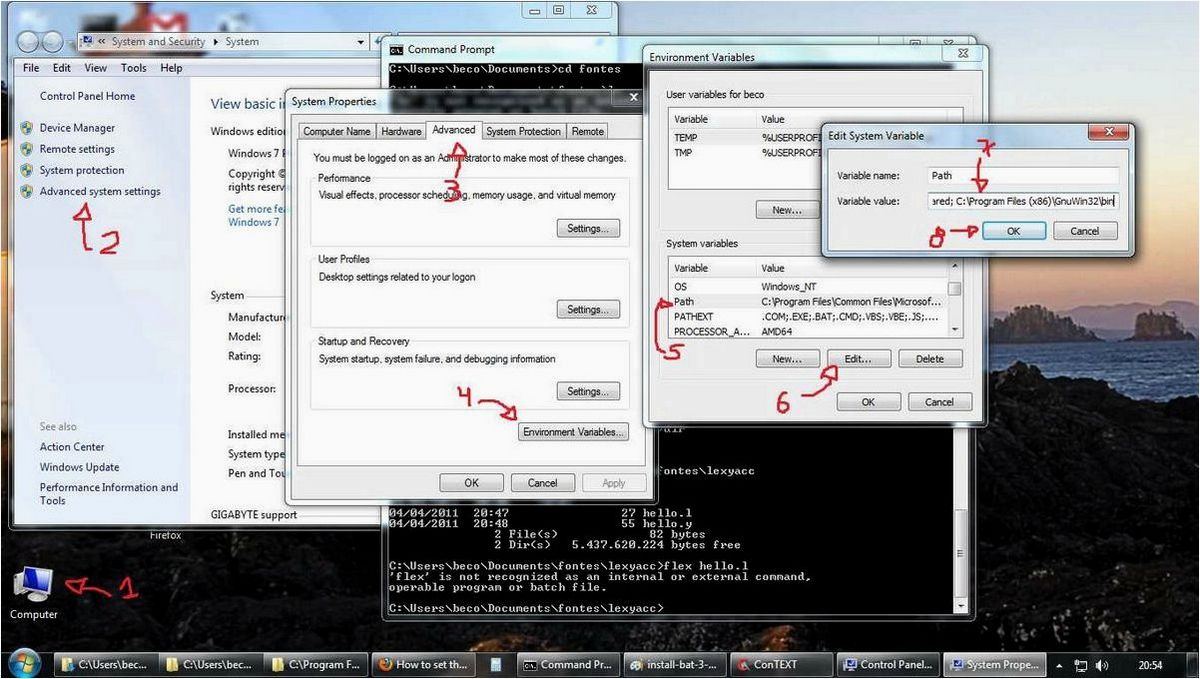Click inside Variable name field
Image resolution: width=1200 pixels, height=679 pixels.
coord(1023,175)
